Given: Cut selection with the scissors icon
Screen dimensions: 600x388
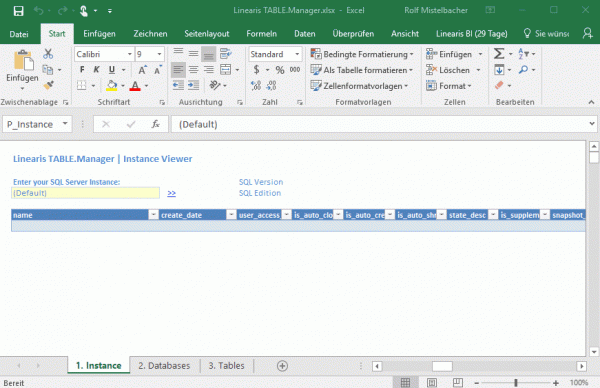Looking at the screenshot, I should click(x=48, y=54).
